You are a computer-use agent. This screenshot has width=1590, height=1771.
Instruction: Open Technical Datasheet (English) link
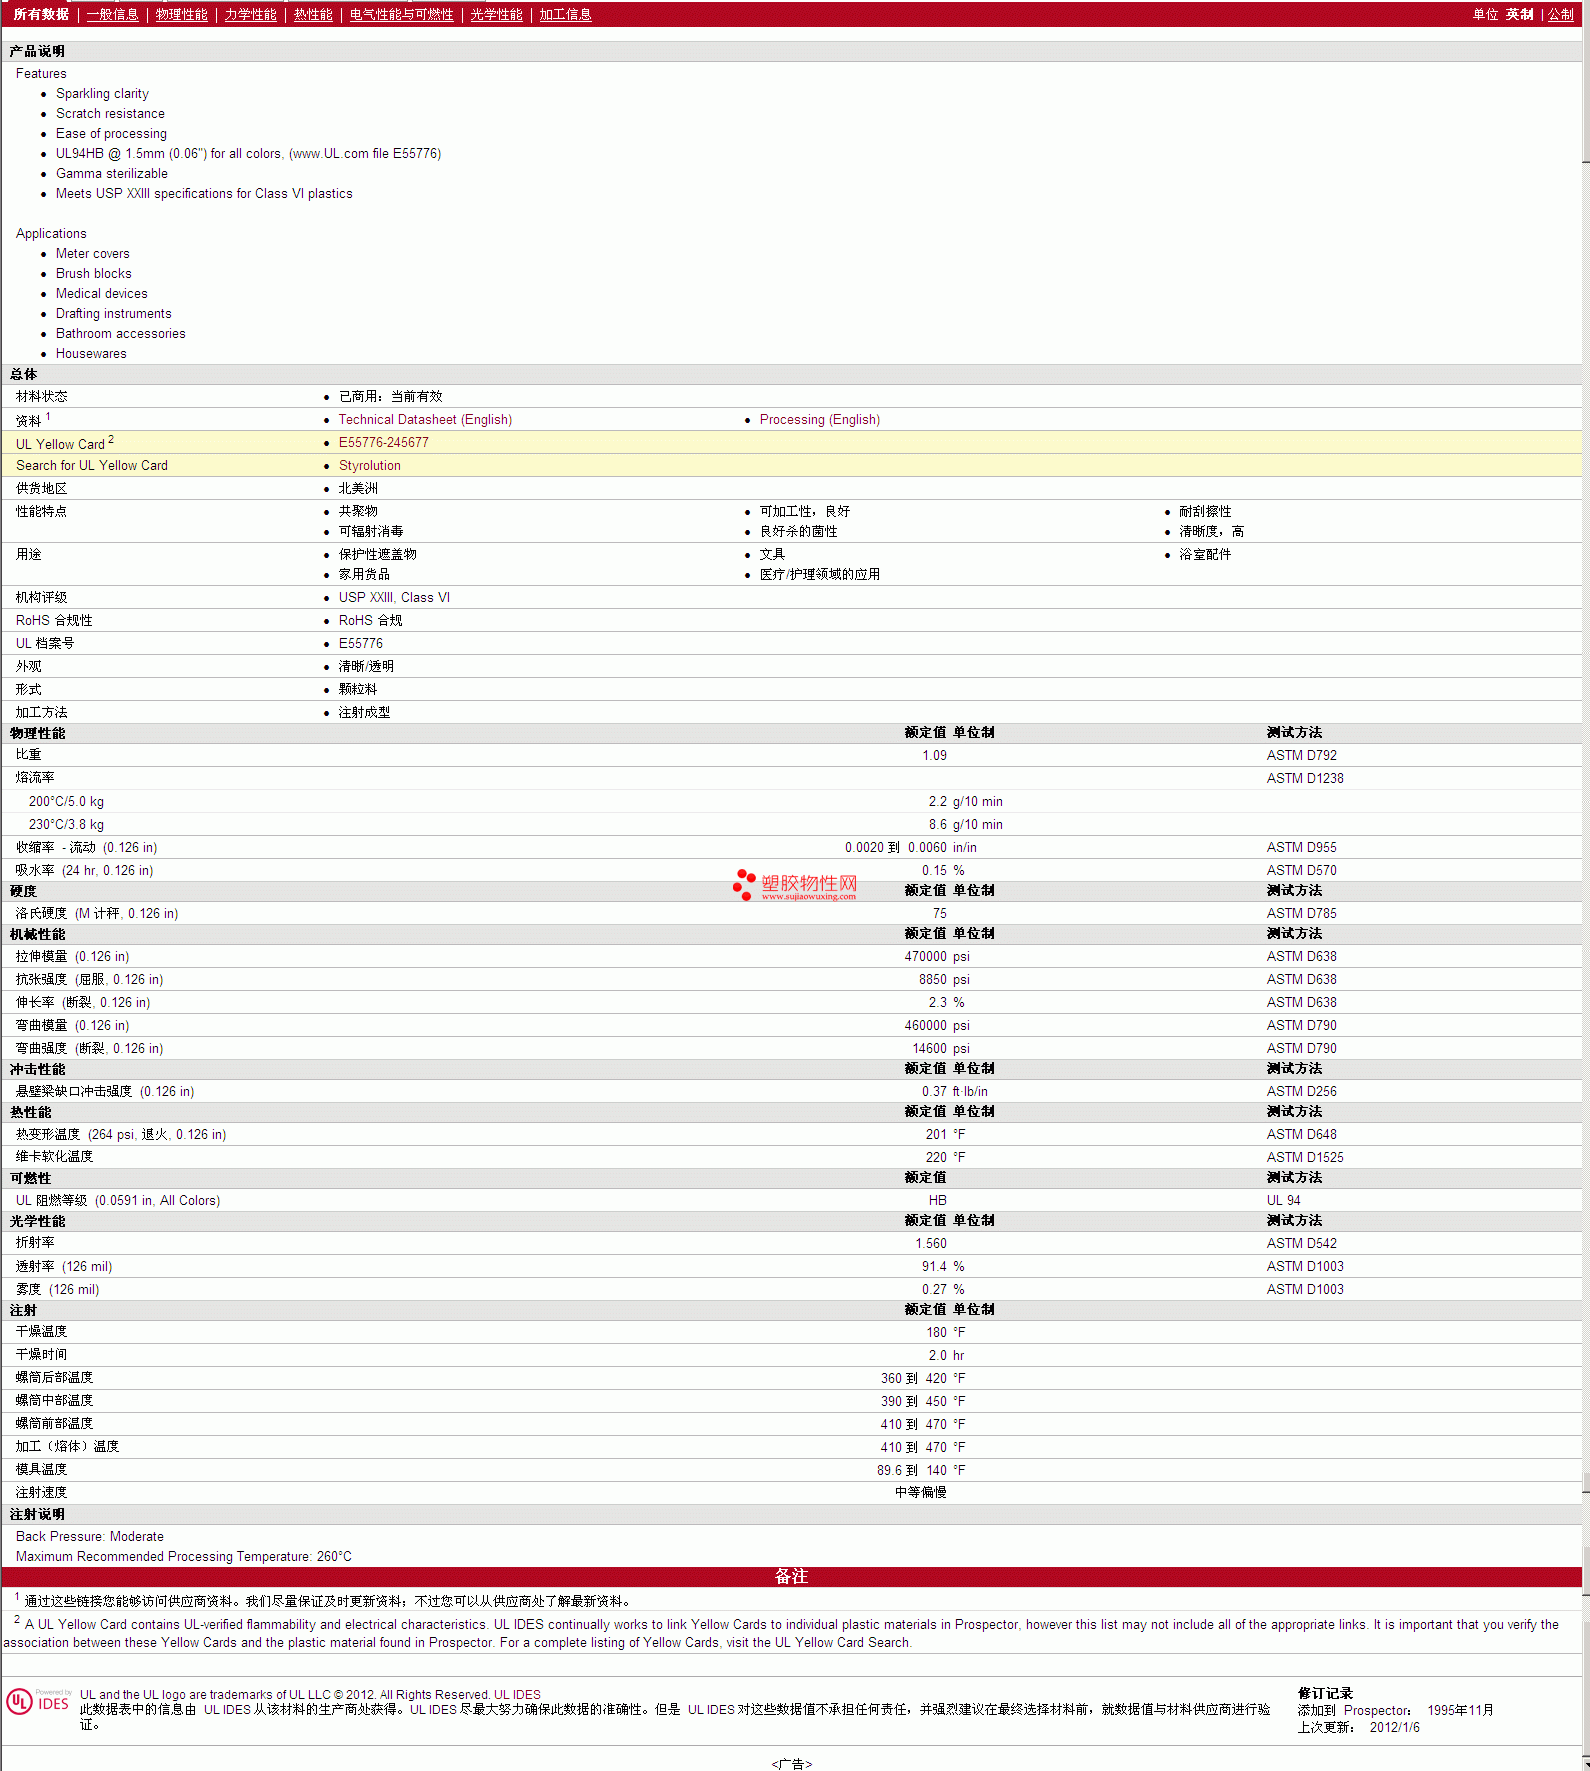(x=425, y=420)
